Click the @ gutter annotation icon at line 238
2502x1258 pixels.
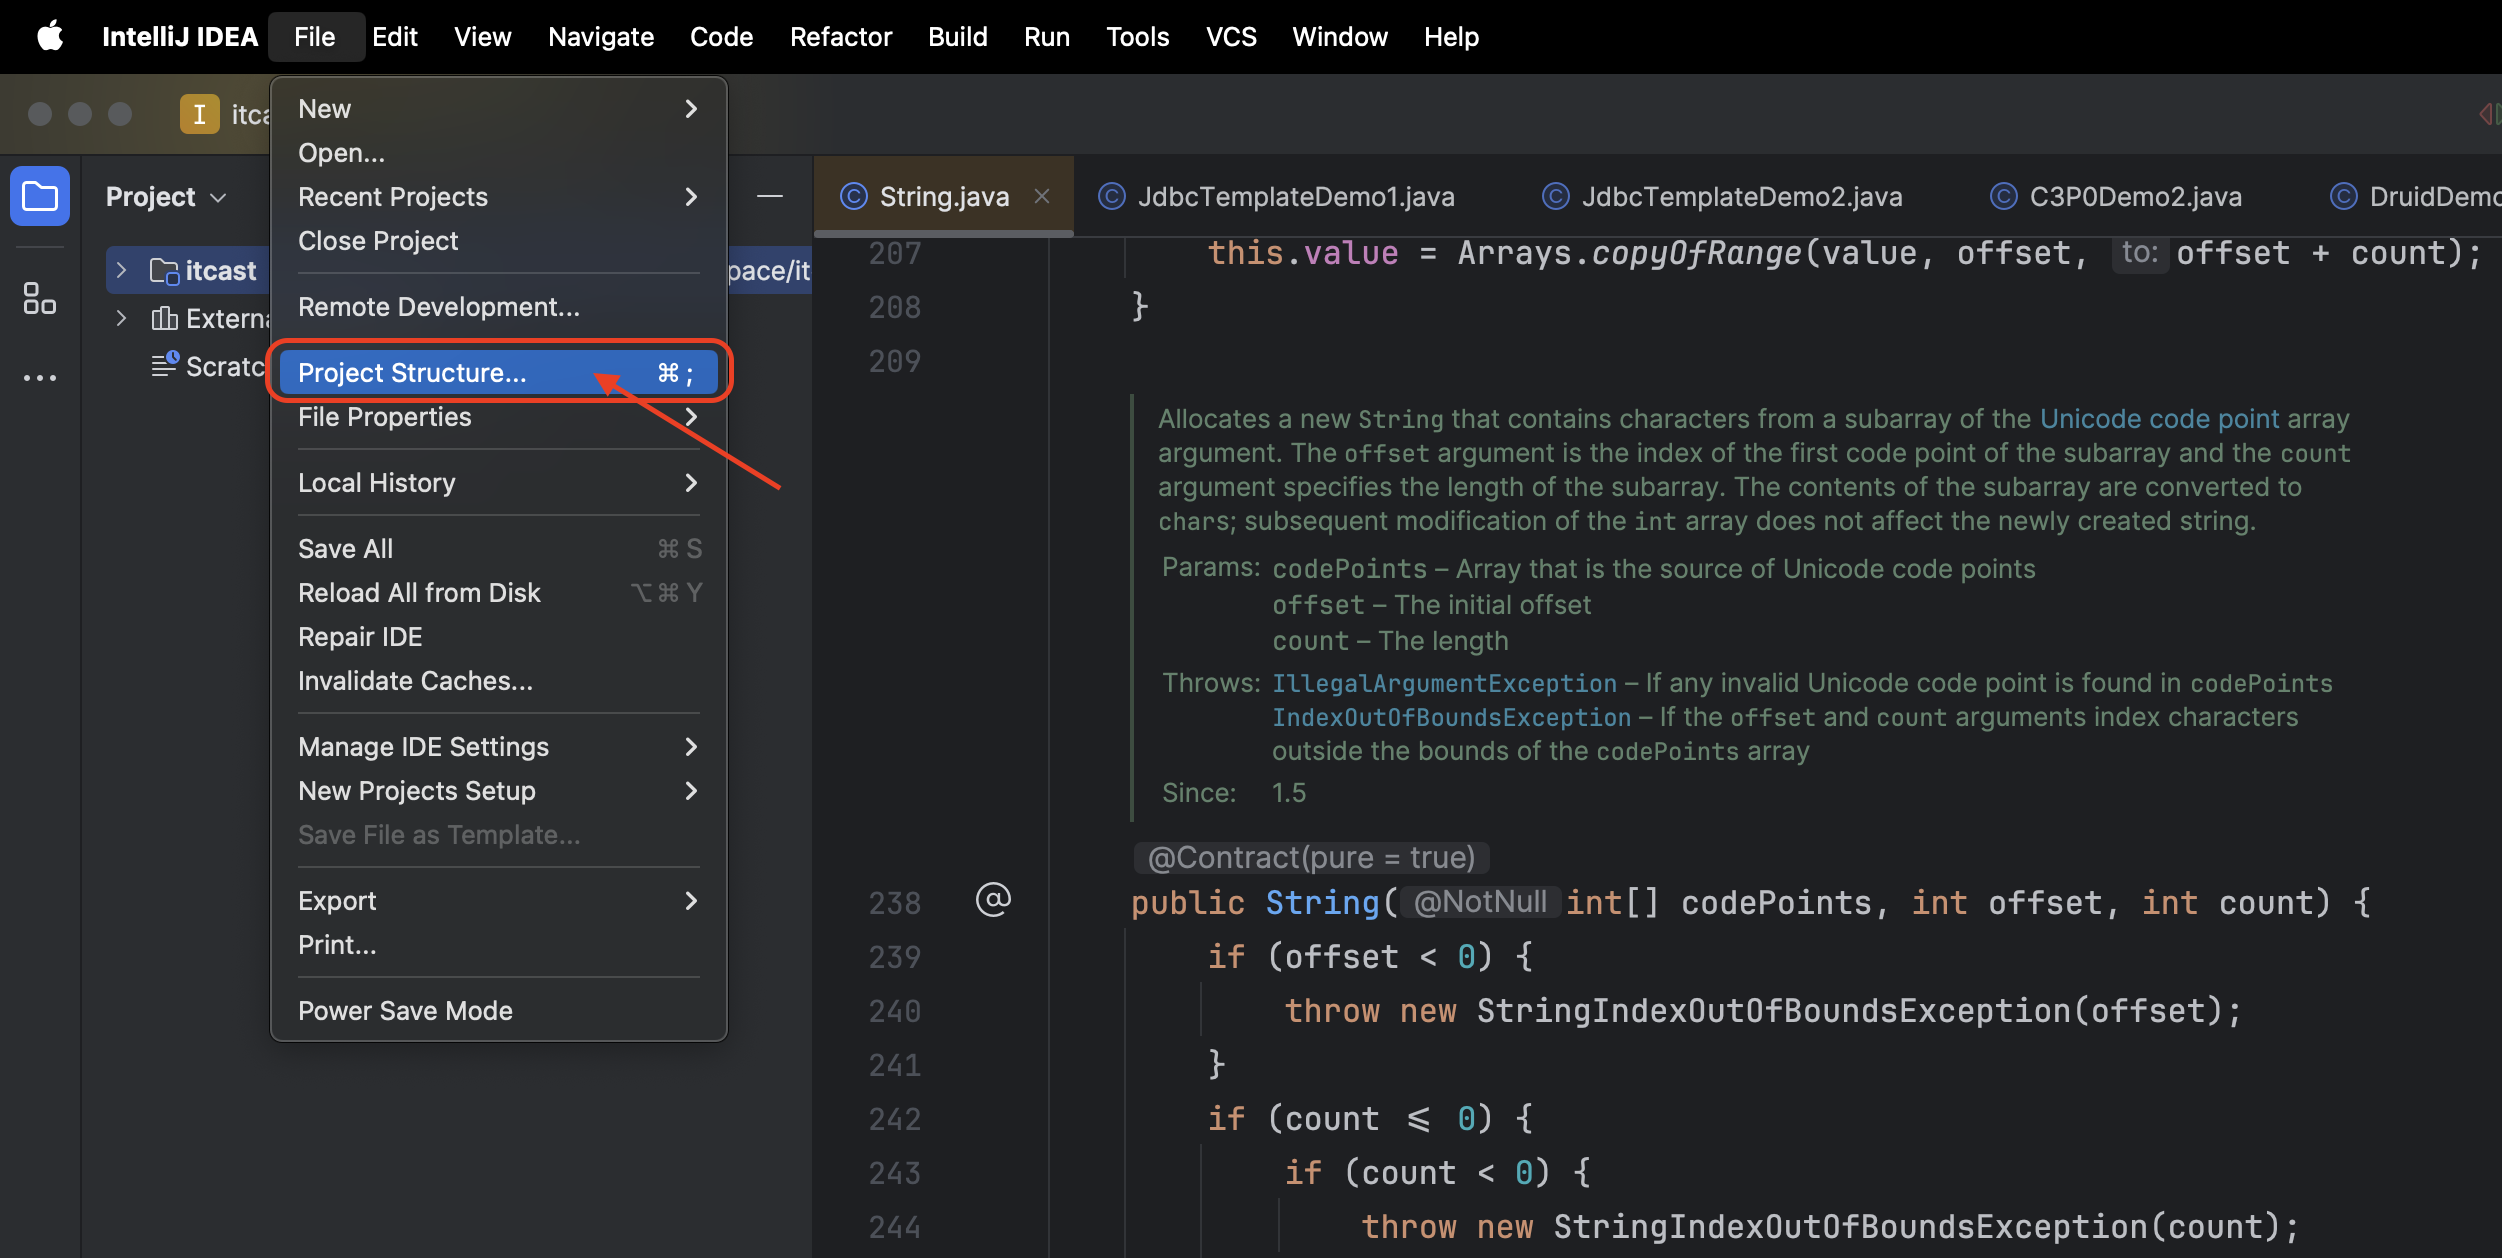pyautogui.click(x=993, y=900)
